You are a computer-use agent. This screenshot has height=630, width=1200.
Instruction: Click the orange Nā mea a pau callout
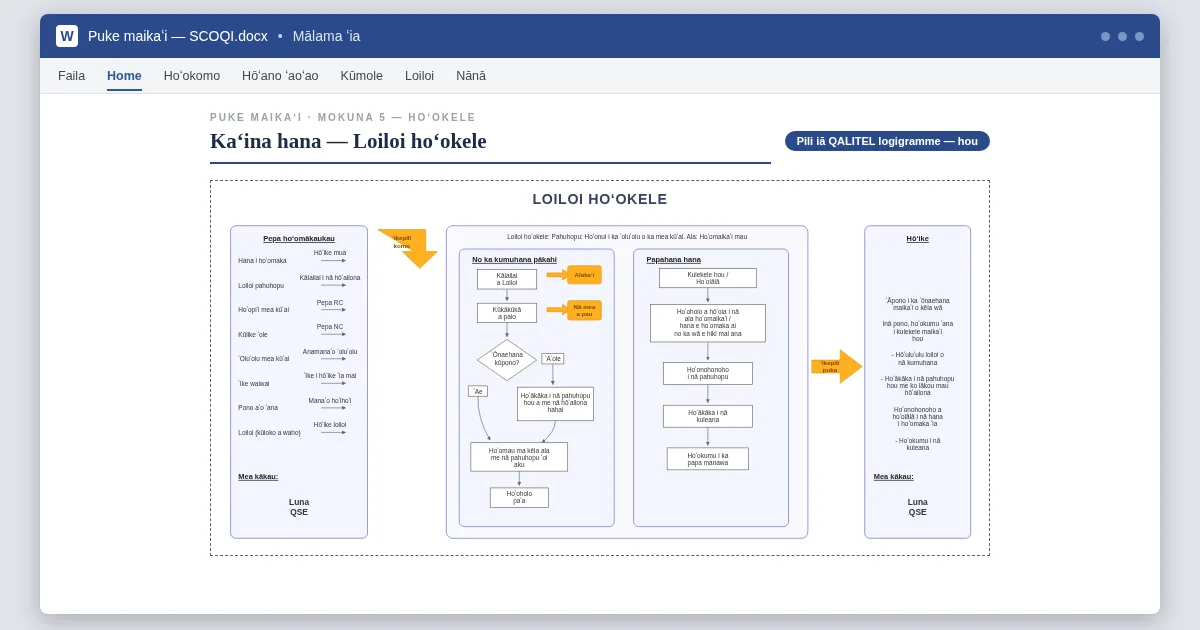coord(584,310)
